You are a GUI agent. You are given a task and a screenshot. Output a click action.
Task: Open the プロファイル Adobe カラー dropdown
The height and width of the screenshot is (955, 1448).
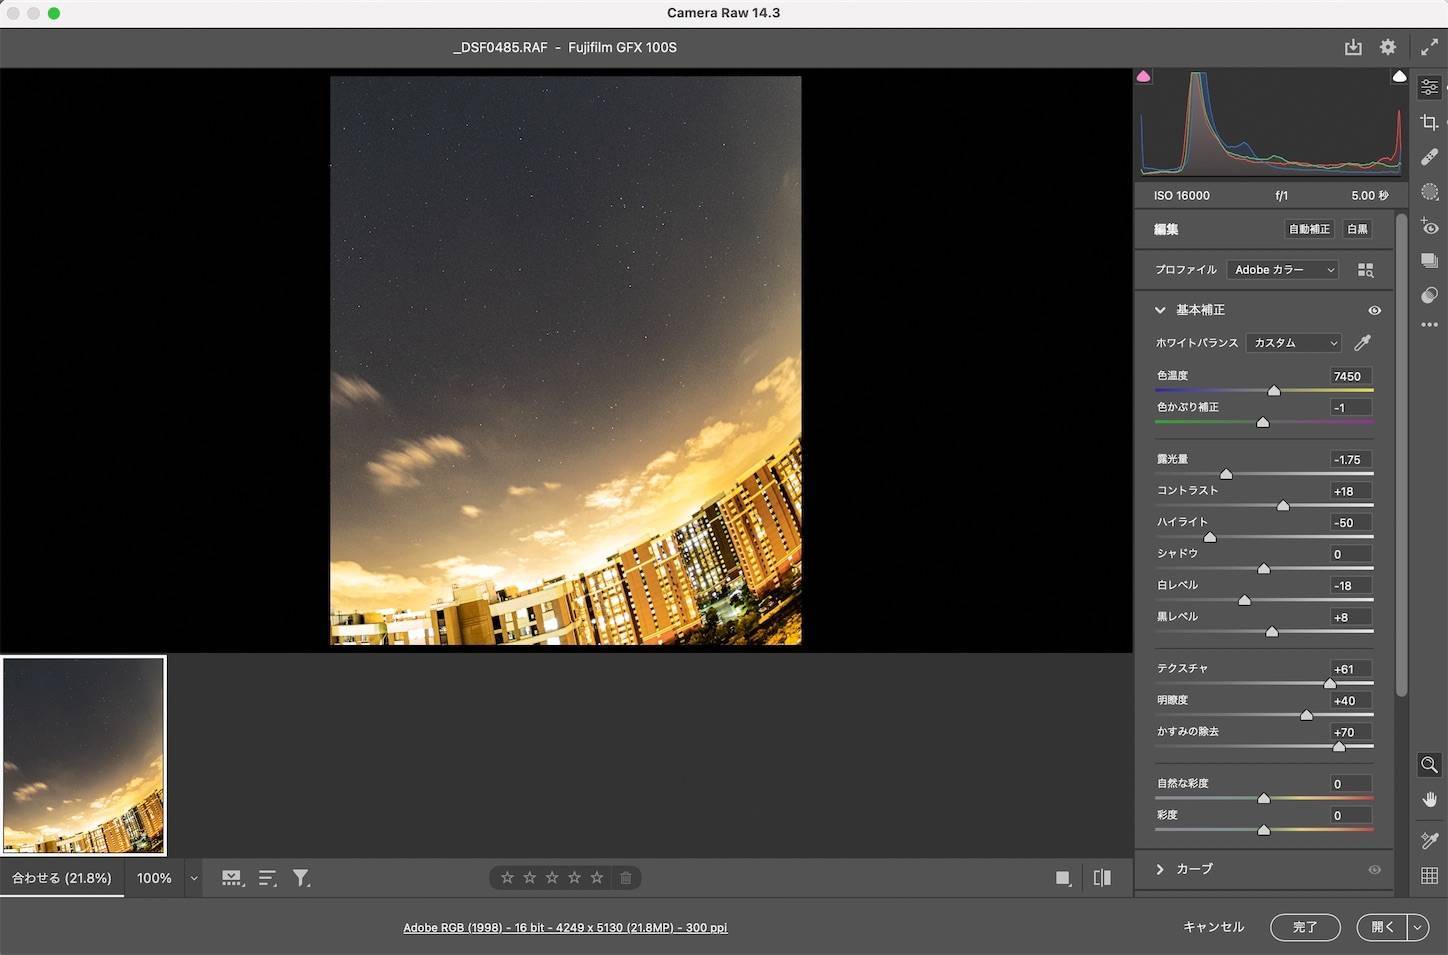1283,270
